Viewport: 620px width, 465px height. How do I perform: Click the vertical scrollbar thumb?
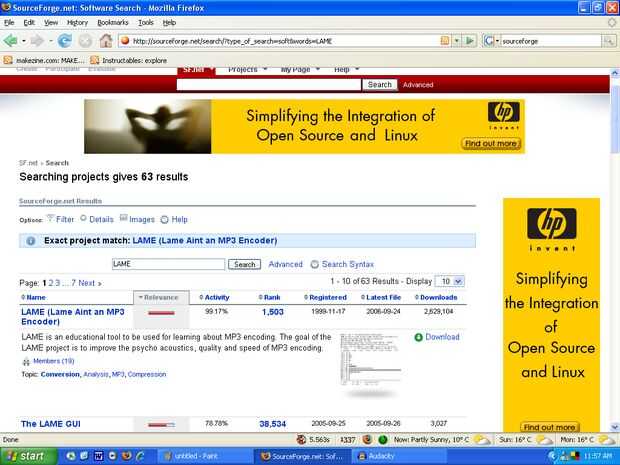pyautogui.click(x=615, y=119)
